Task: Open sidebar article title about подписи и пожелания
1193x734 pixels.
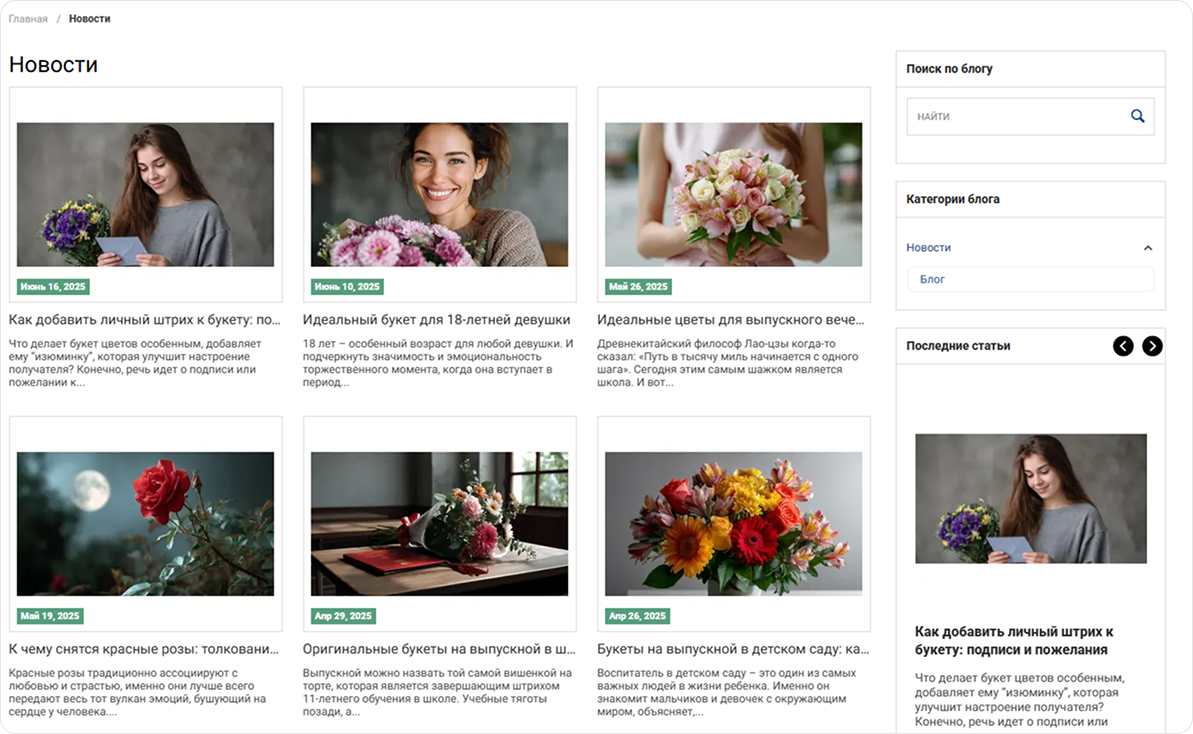Action: coord(1013,641)
